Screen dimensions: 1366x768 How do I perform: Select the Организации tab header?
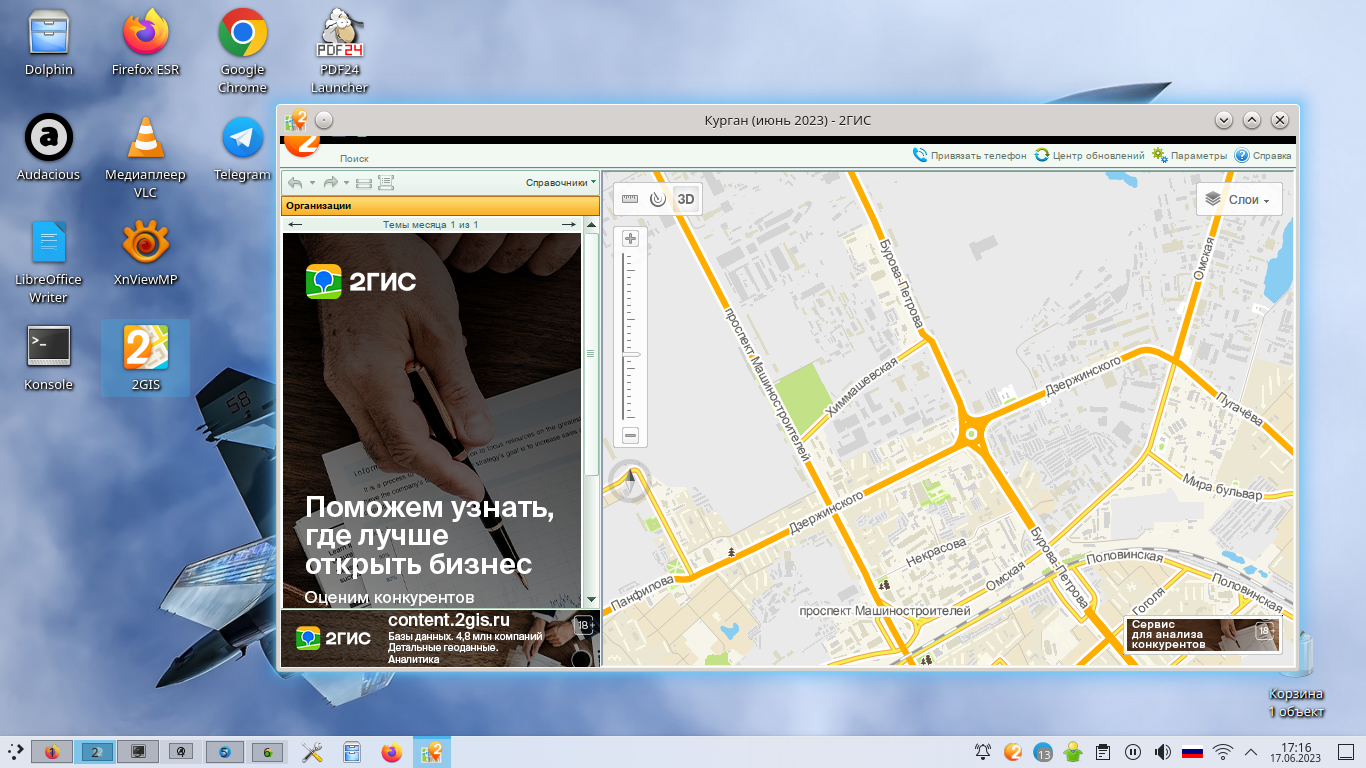pos(440,206)
